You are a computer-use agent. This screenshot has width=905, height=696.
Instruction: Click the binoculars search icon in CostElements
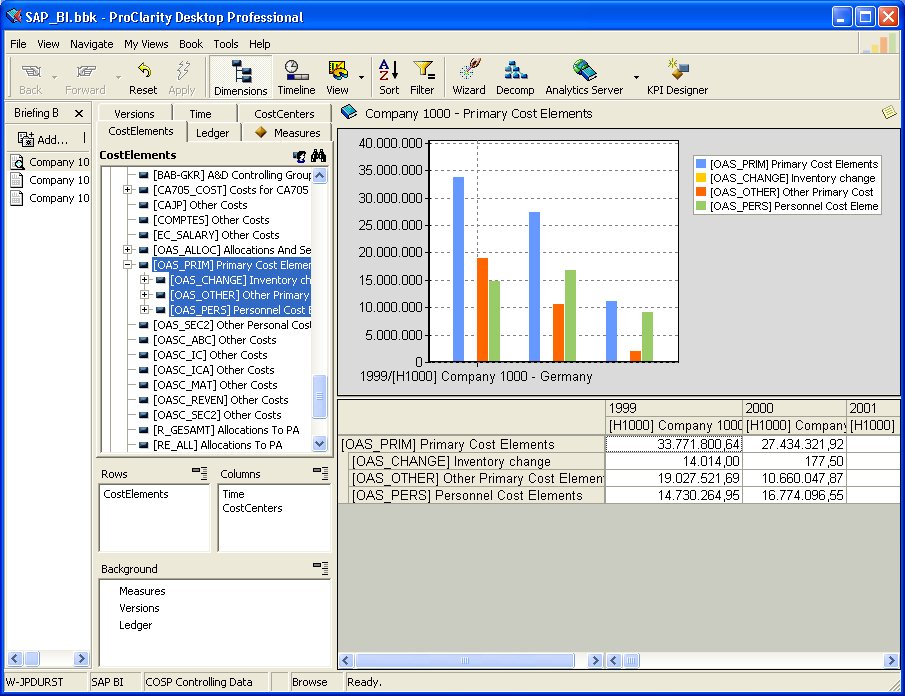(x=319, y=156)
